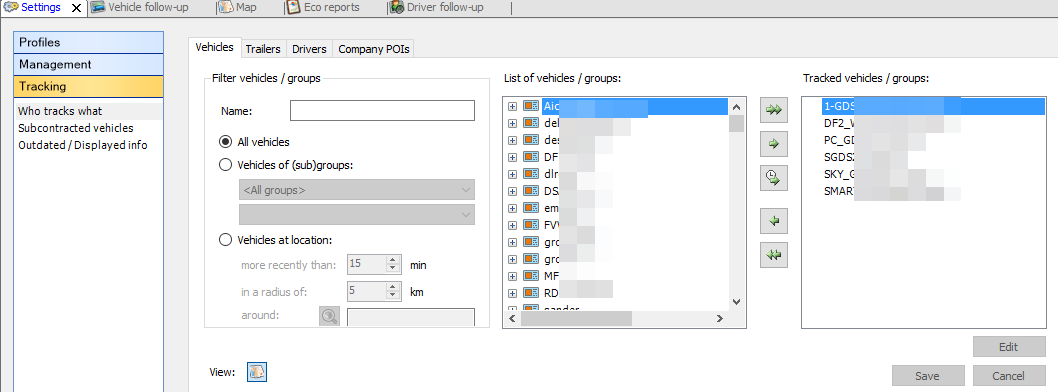Click the location search magnifier icon
This screenshot has width=1058, height=392.
[x=329, y=316]
